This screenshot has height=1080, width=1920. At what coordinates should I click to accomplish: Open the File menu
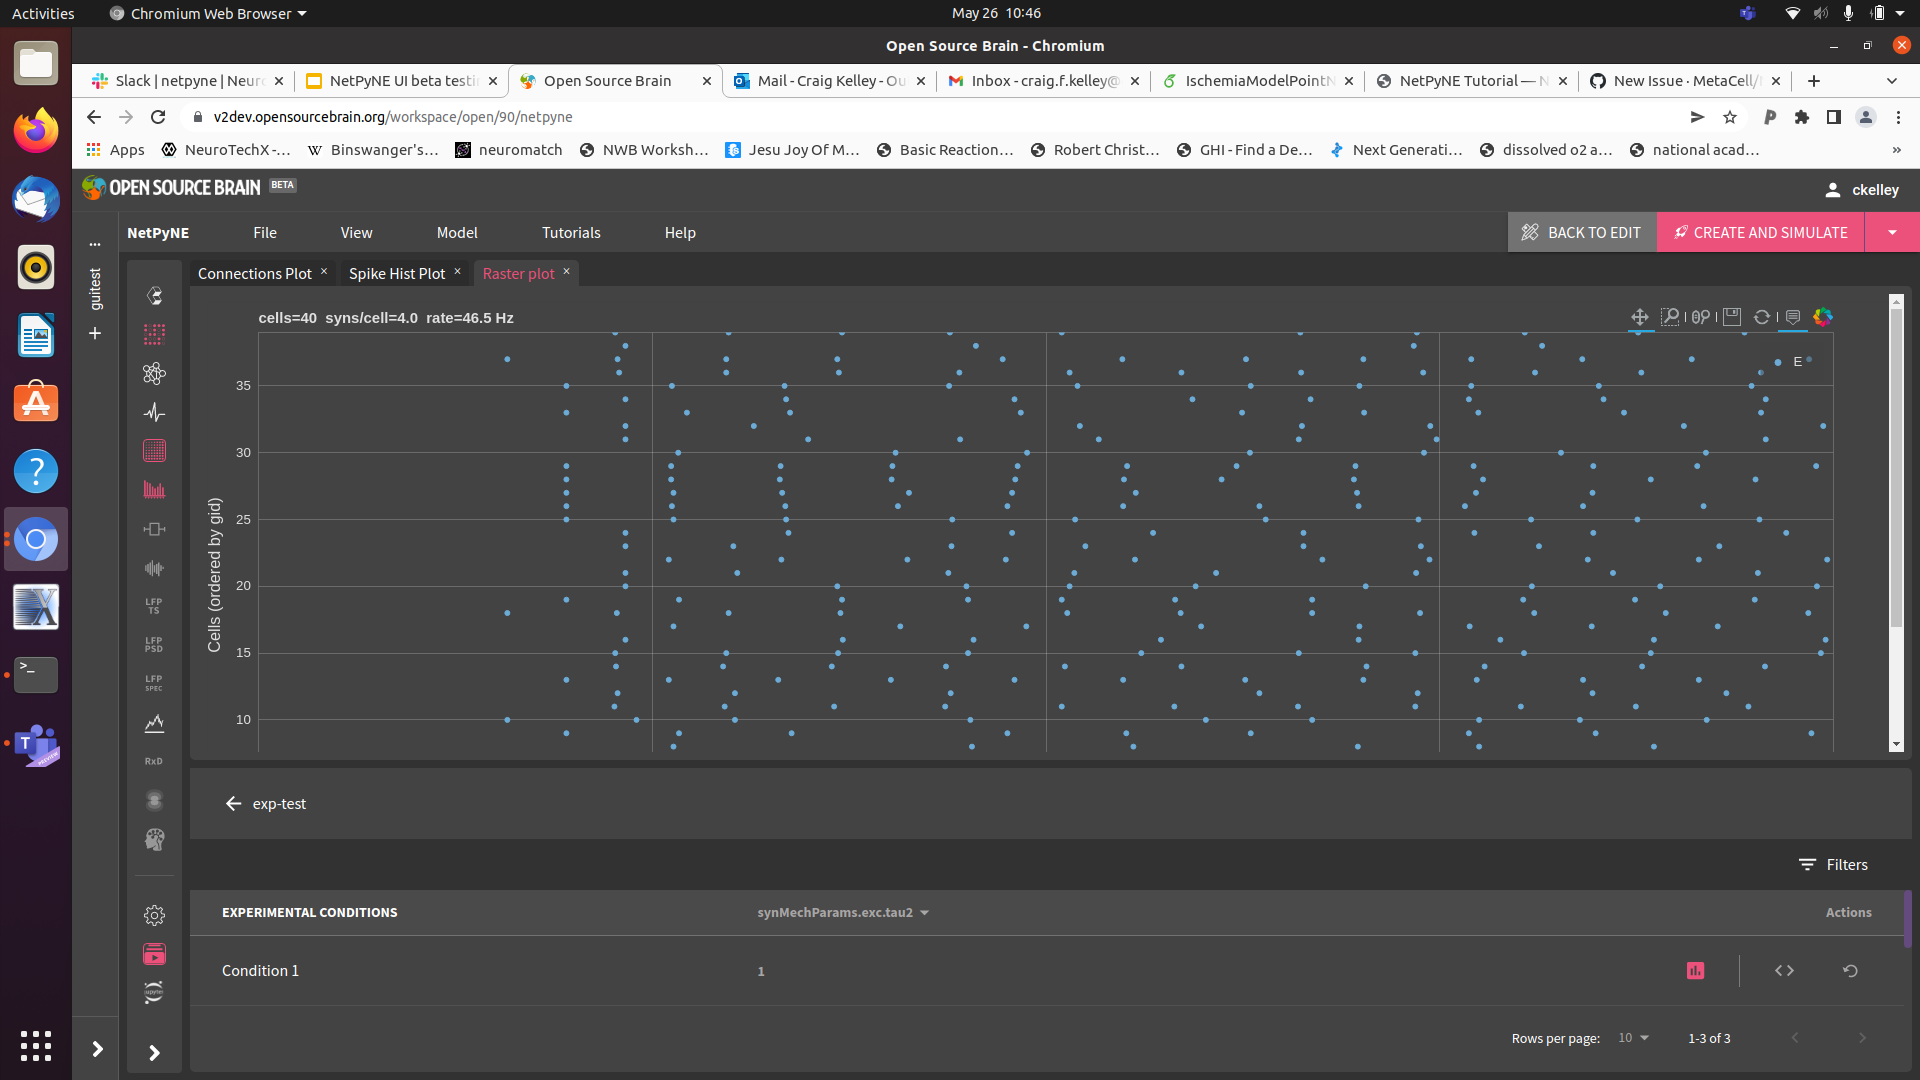[x=265, y=232]
